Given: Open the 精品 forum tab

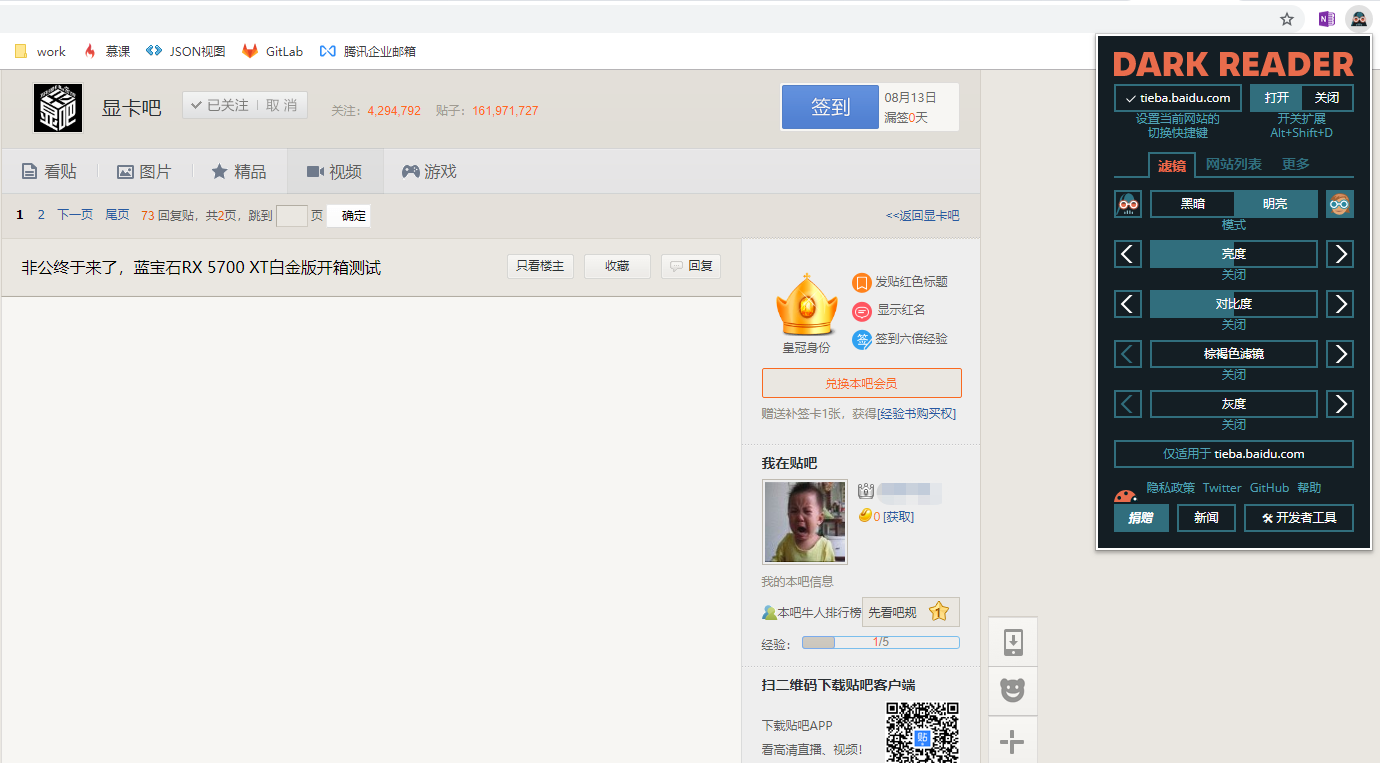Looking at the screenshot, I should click(x=239, y=172).
